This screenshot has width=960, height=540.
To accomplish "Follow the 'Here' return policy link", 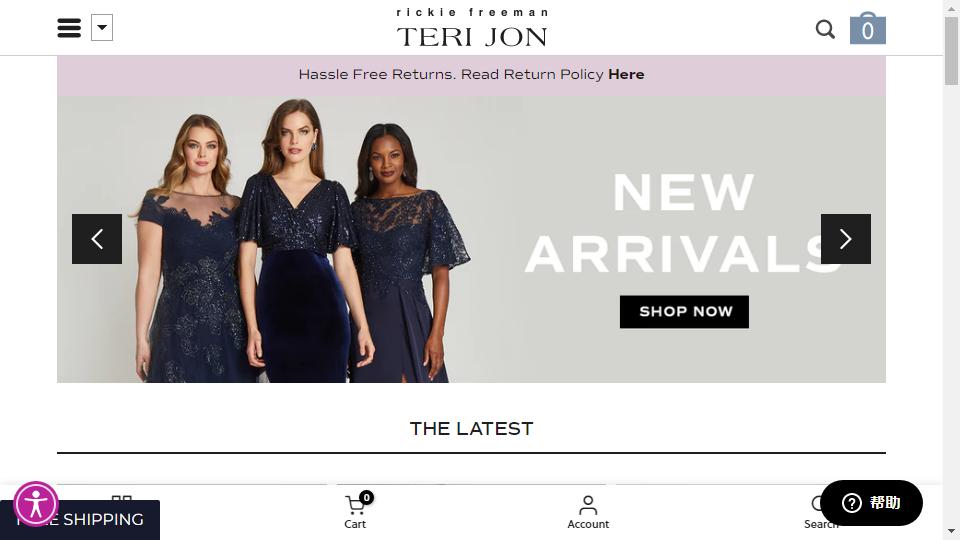I will 626,74.
